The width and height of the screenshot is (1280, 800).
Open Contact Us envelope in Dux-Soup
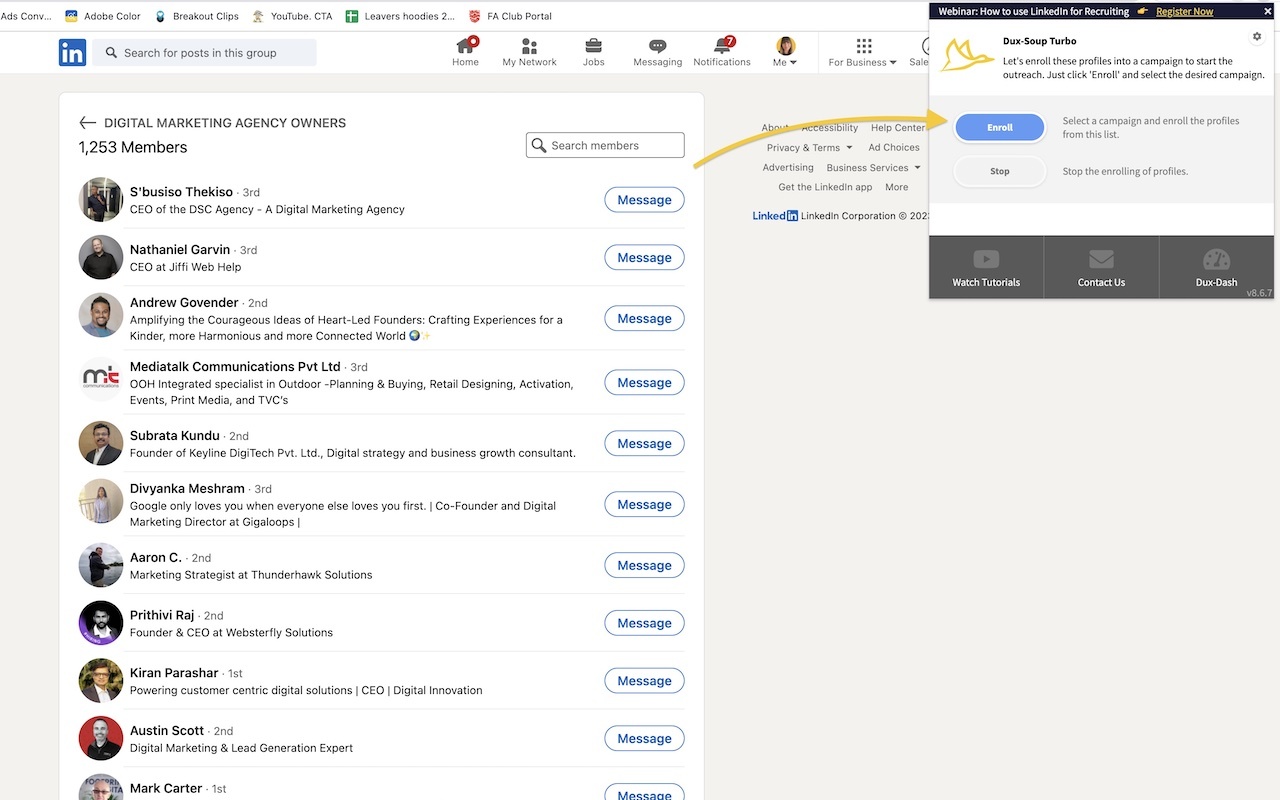1101,268
